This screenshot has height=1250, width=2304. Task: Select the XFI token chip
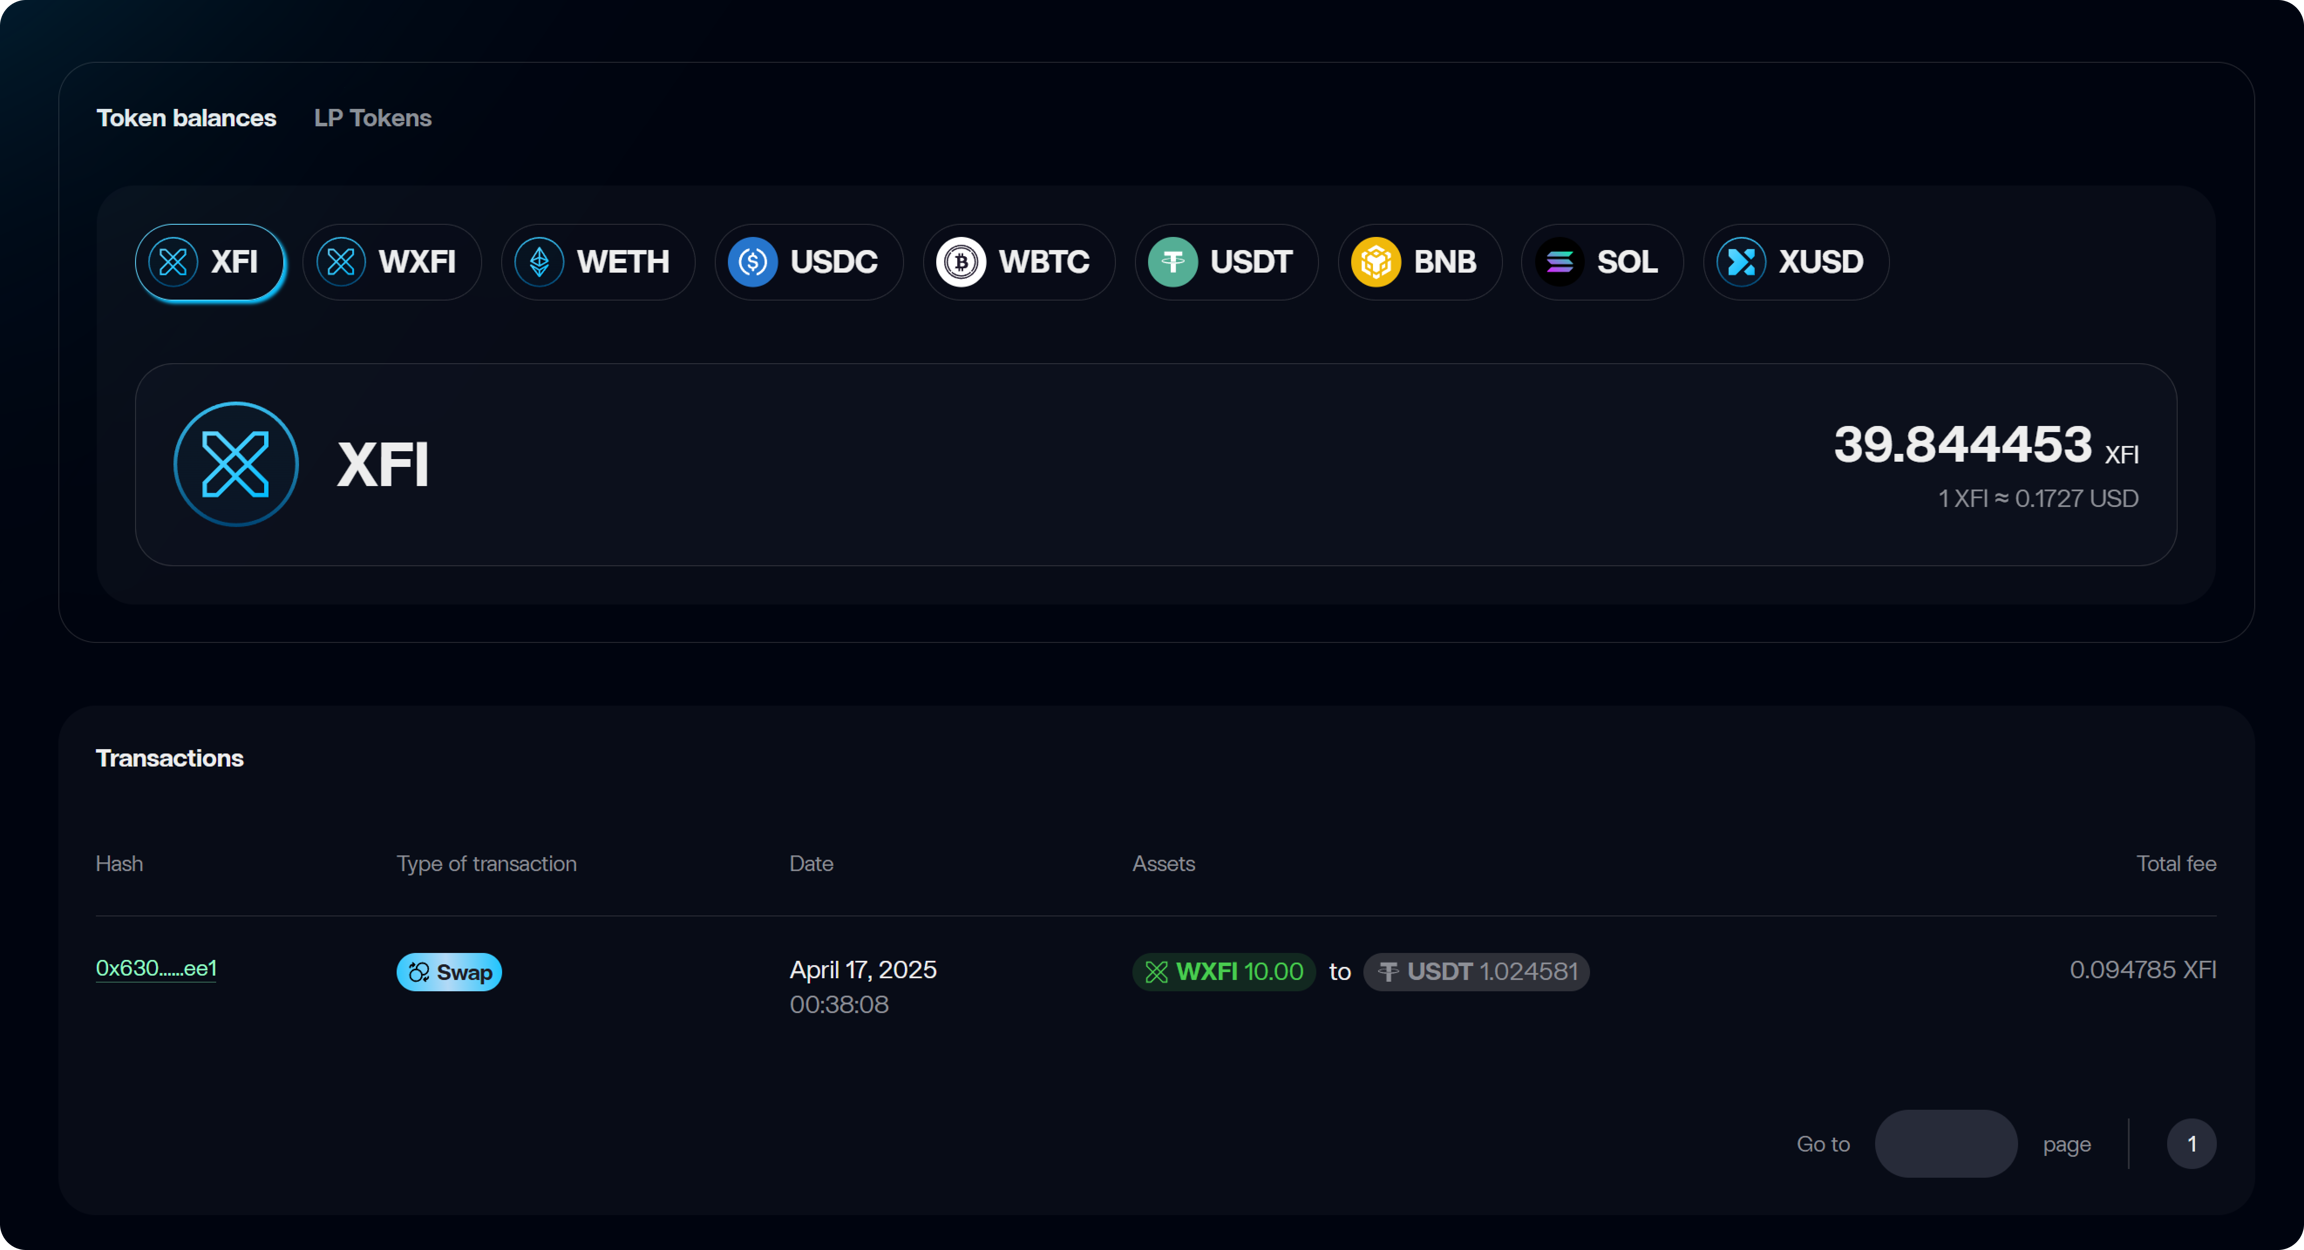pos(210,262)
